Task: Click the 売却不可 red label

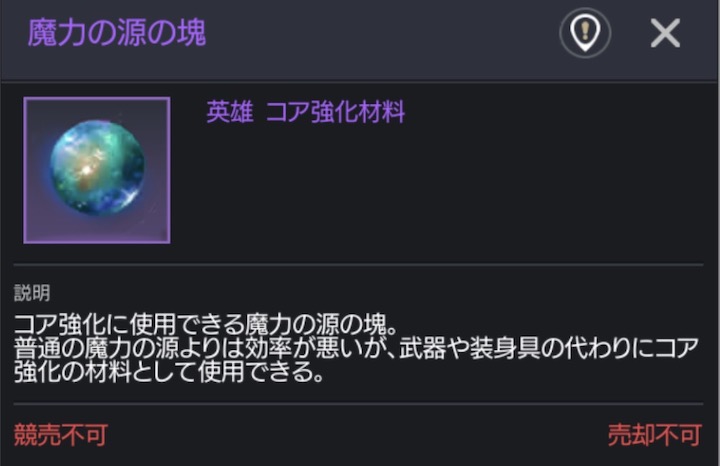Action: (x=654, y=435)
